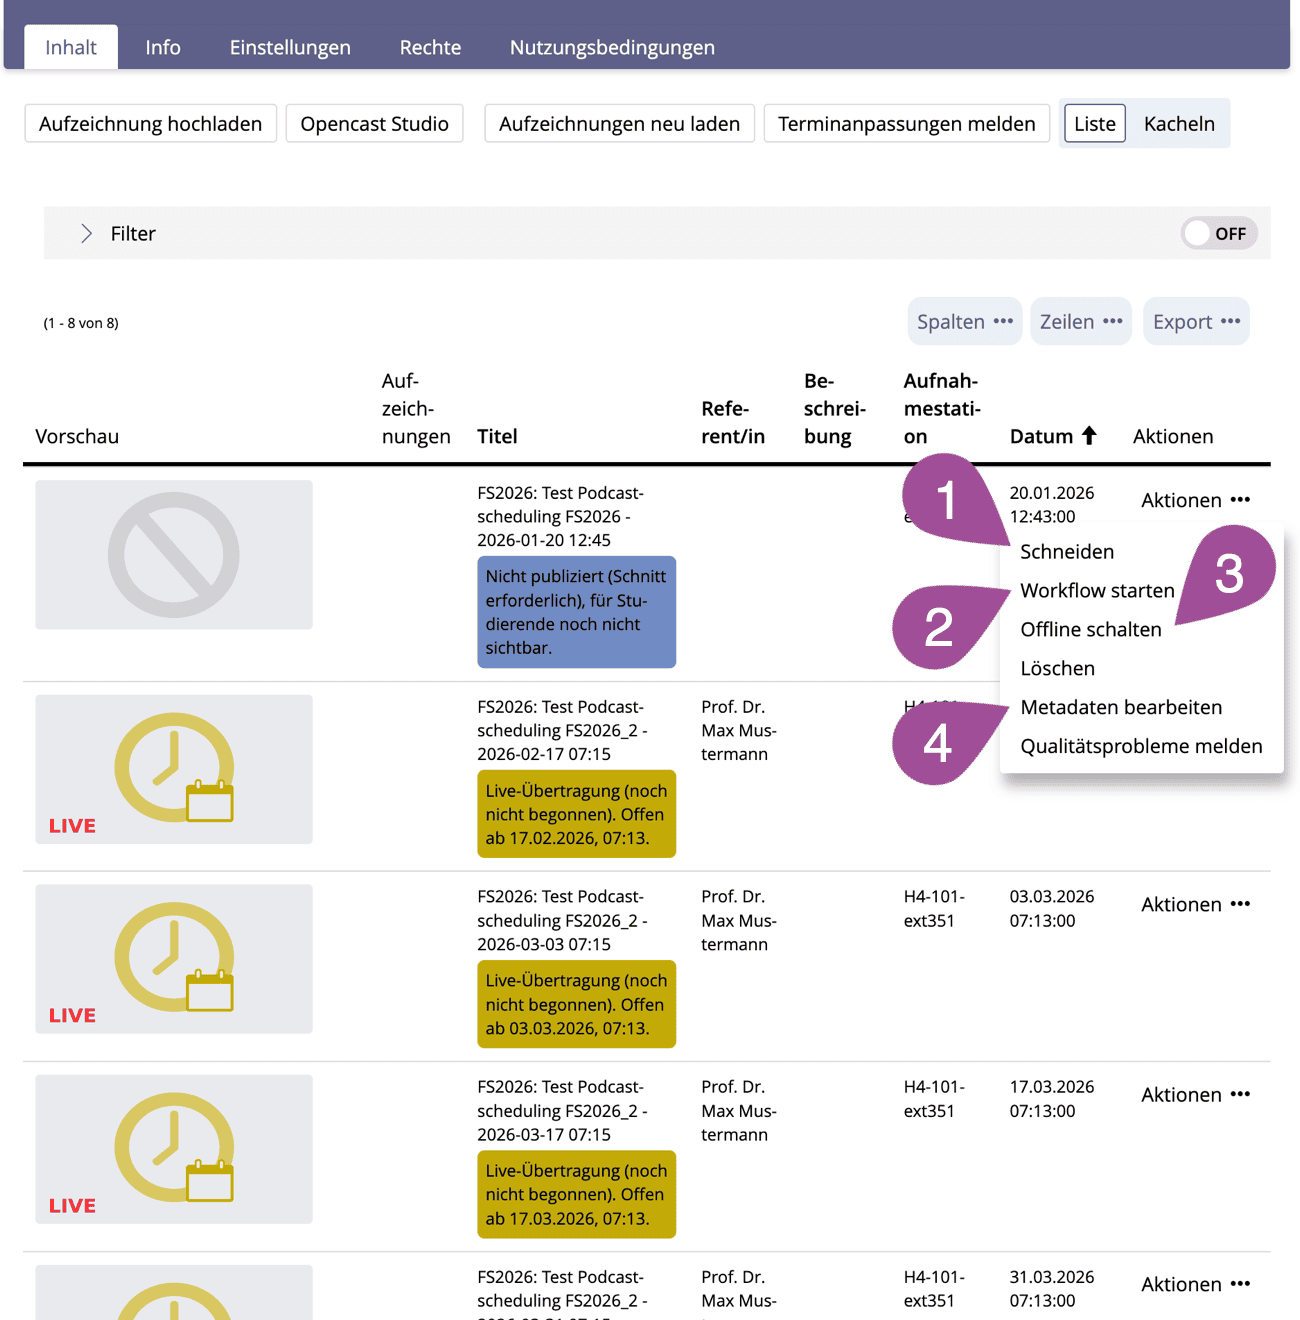
Task: Click the LIVE preview icon for 03.03.2026 recording
Action: [174, 958]
